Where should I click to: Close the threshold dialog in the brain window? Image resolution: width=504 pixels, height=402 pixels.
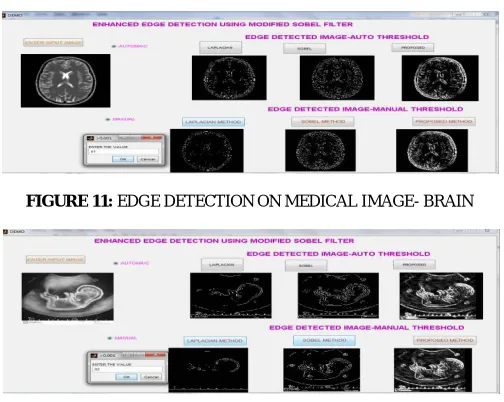point(151,138)
